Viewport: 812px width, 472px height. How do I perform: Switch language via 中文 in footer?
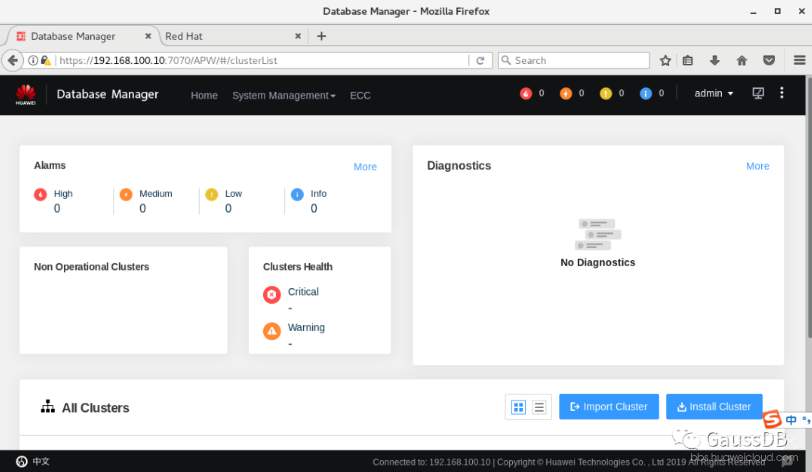[41, 461]
